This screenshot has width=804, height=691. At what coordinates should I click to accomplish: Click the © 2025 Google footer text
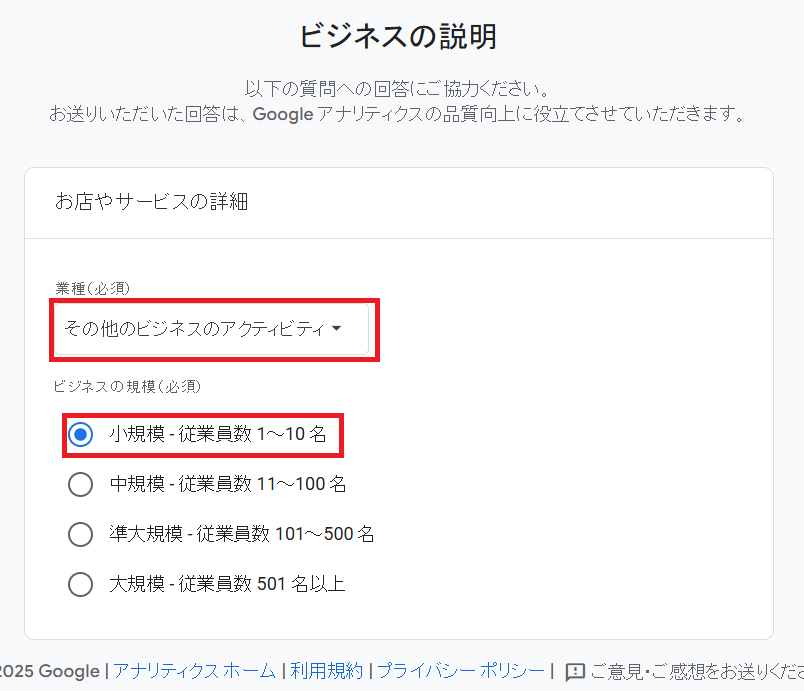coord(50,671)
